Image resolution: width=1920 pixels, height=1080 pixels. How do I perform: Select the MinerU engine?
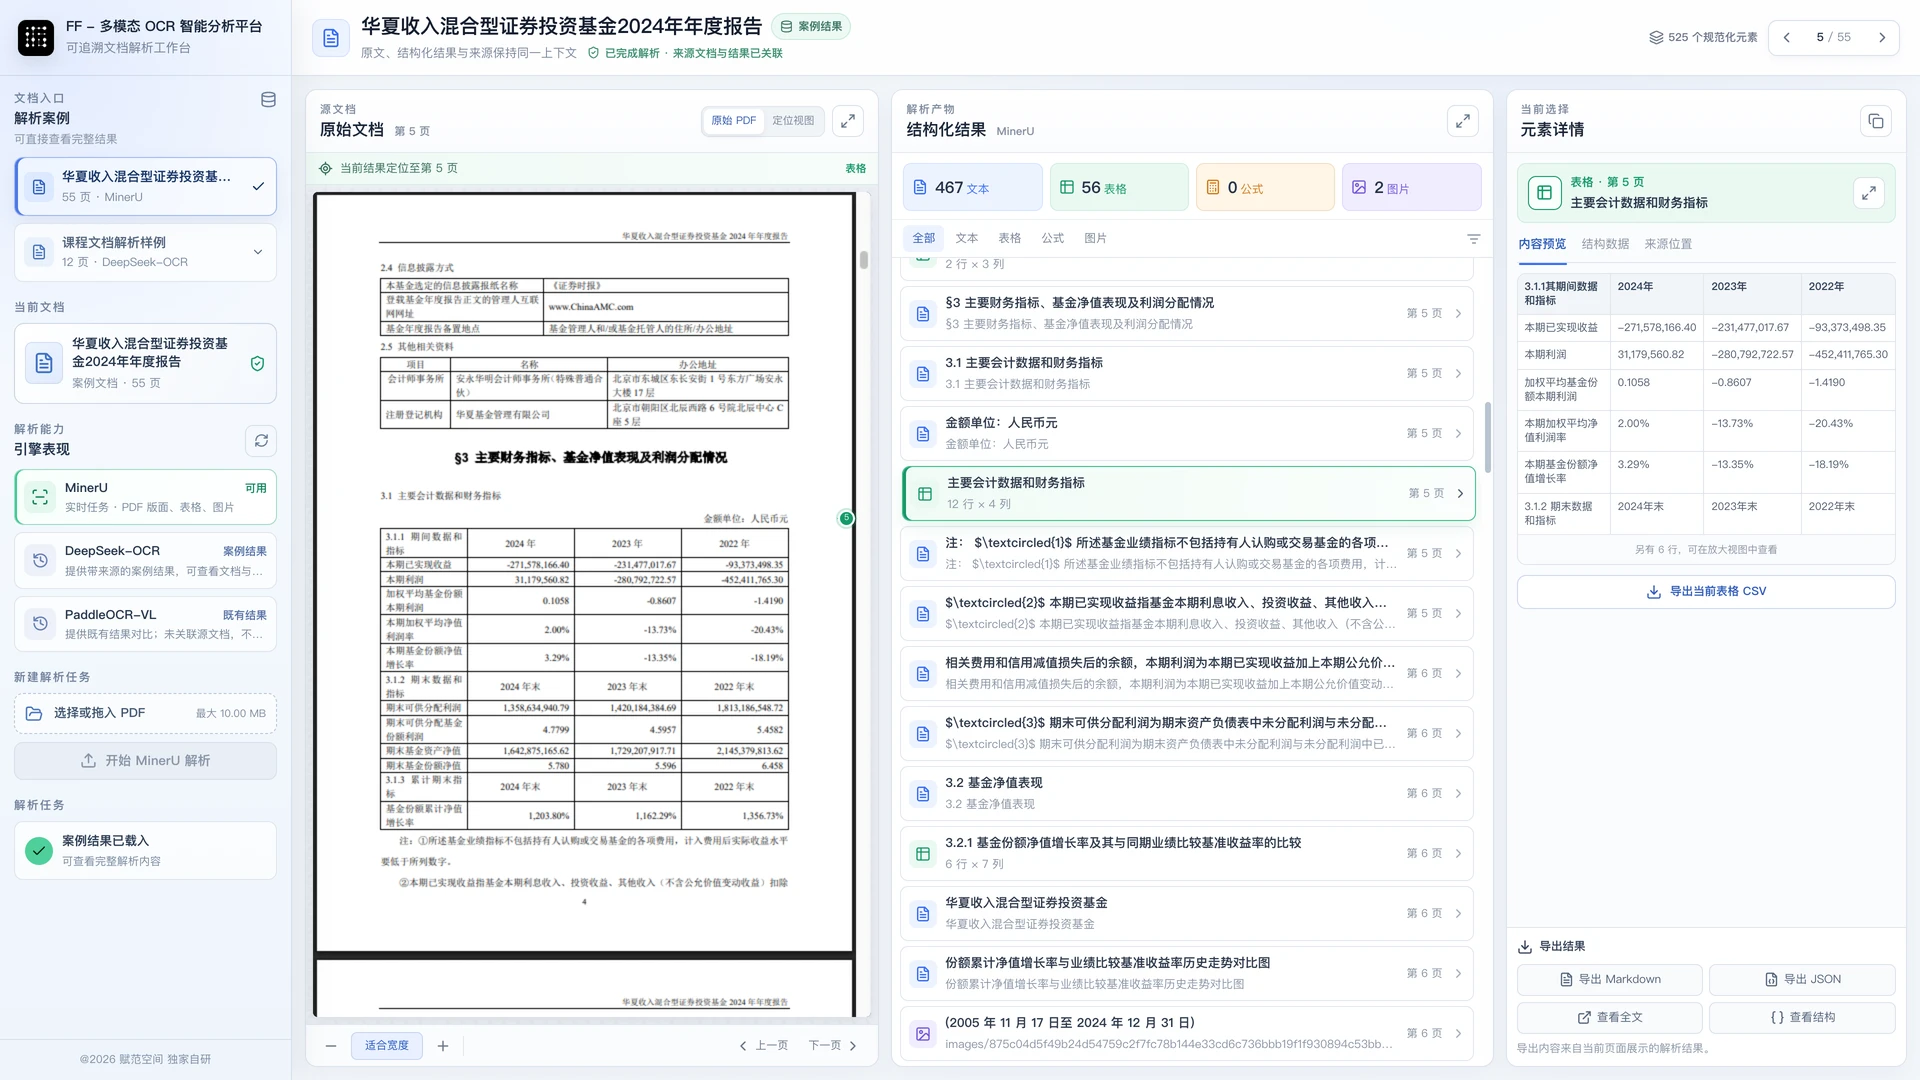pyautogui.click(x=146, y=497)
